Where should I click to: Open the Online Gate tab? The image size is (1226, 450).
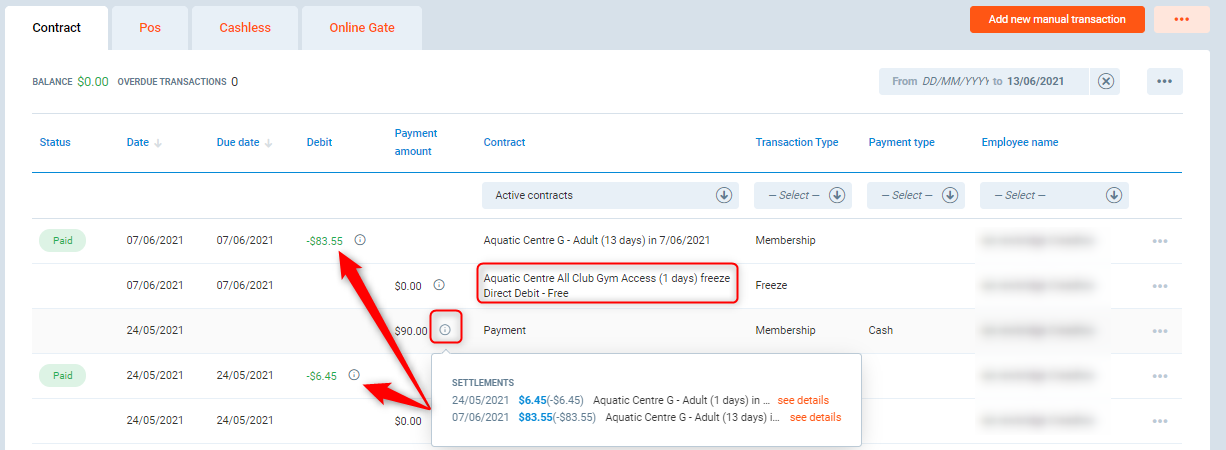click(362, 28)
